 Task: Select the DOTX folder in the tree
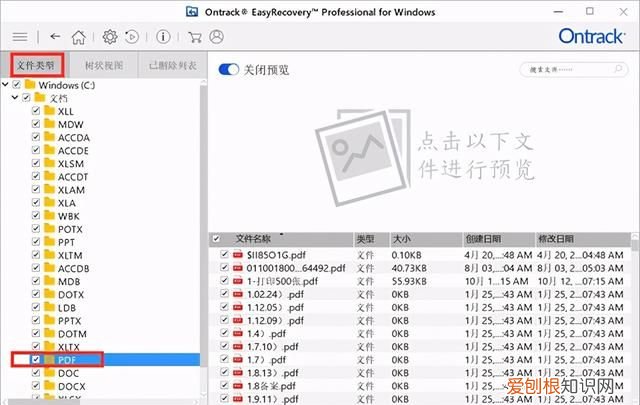point(71,294)
